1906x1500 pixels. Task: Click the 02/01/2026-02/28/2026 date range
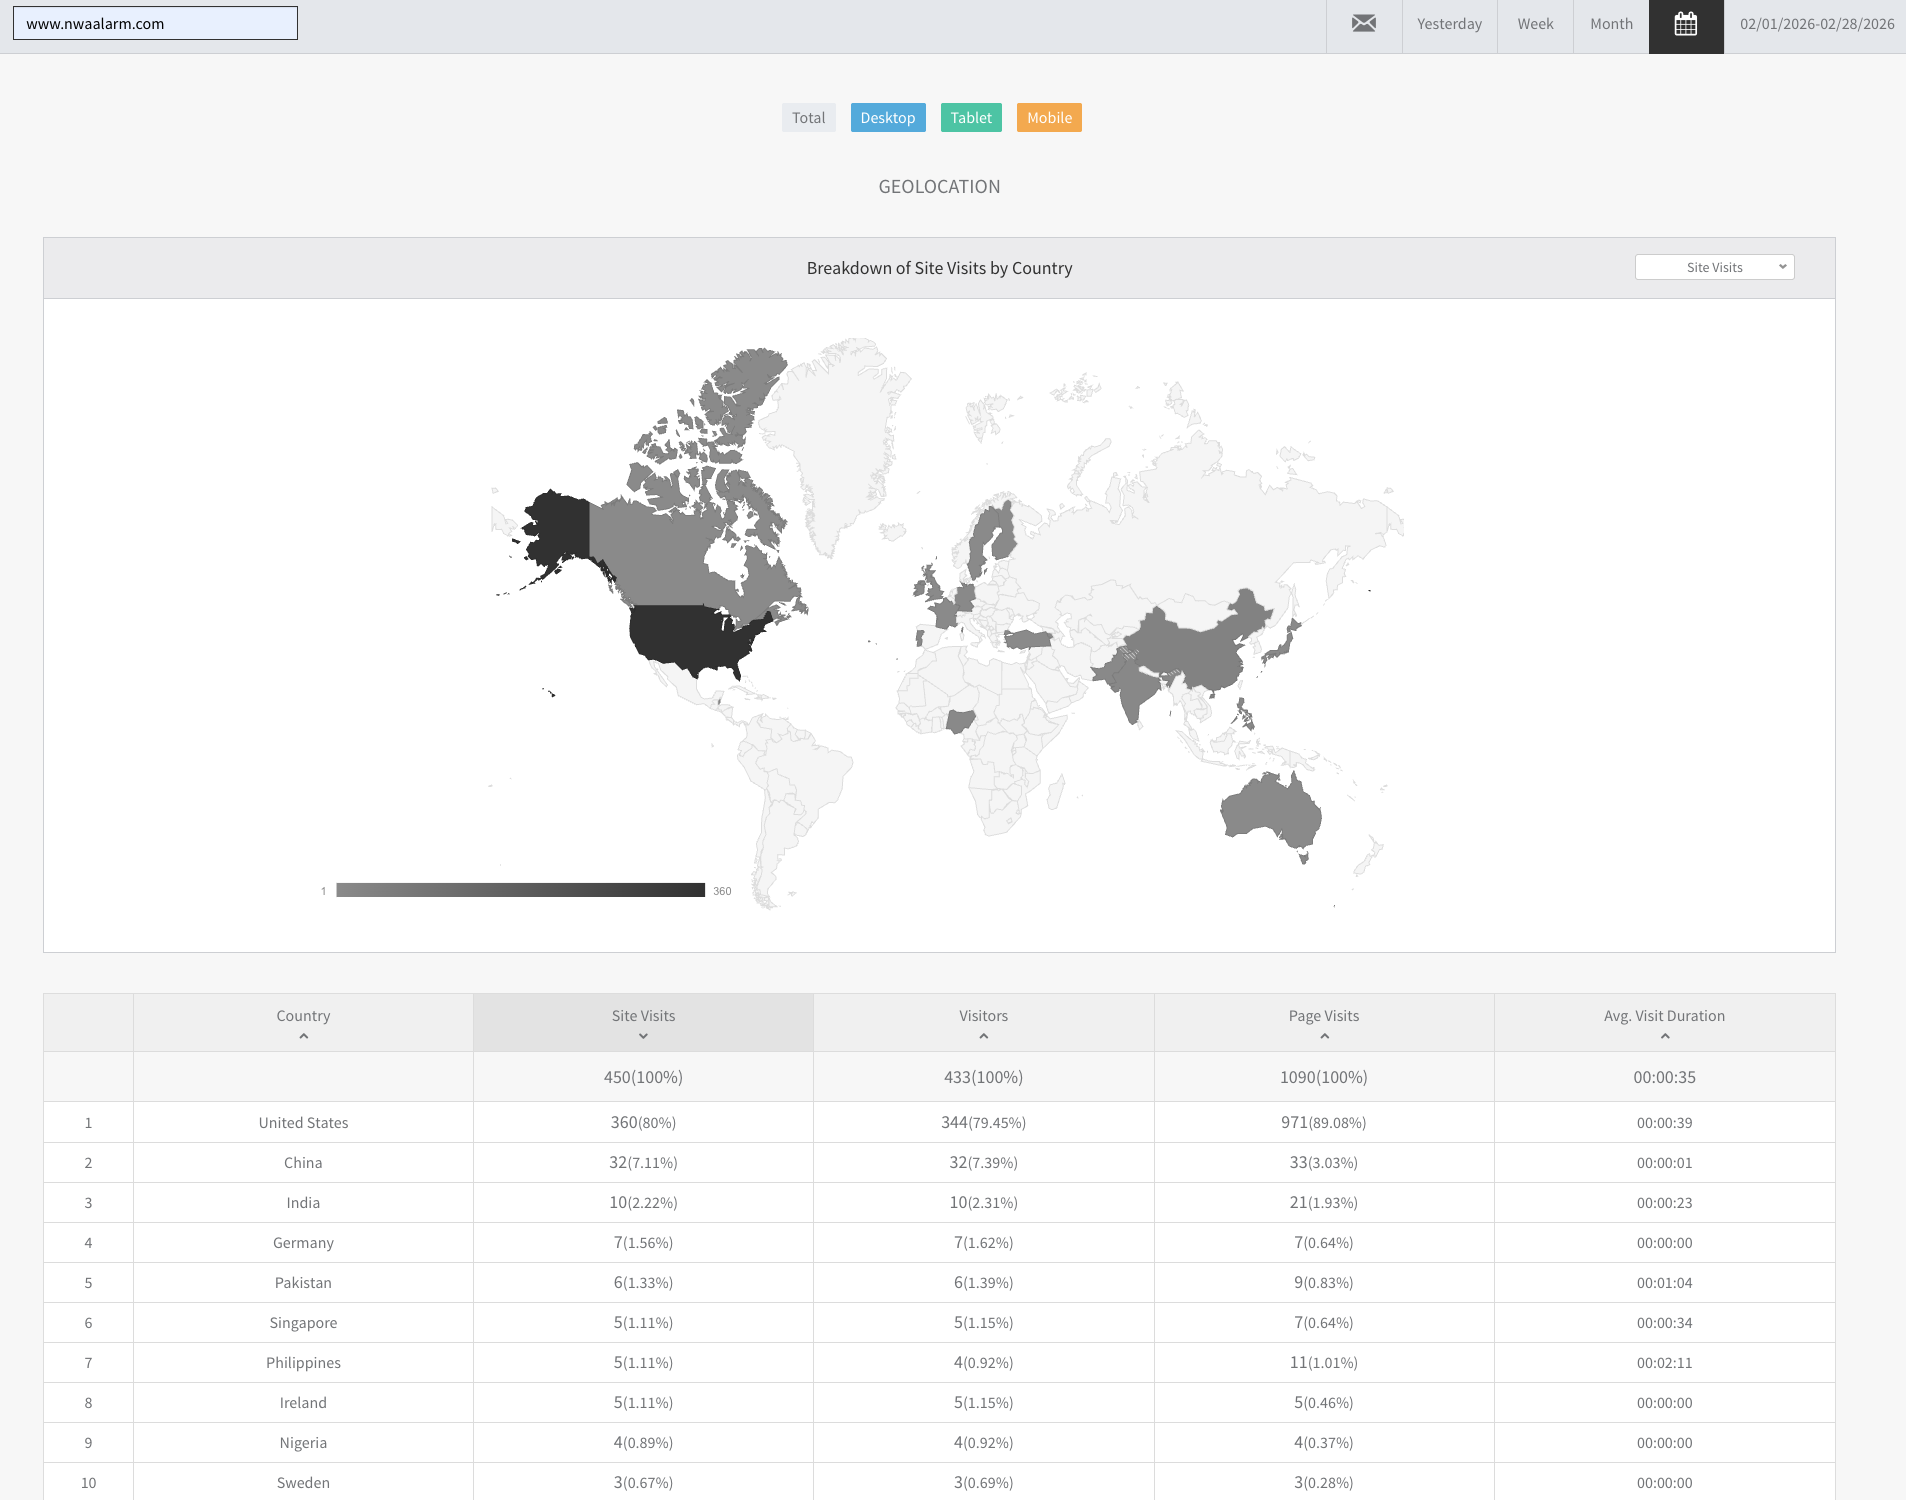[x=1817, y=24]
